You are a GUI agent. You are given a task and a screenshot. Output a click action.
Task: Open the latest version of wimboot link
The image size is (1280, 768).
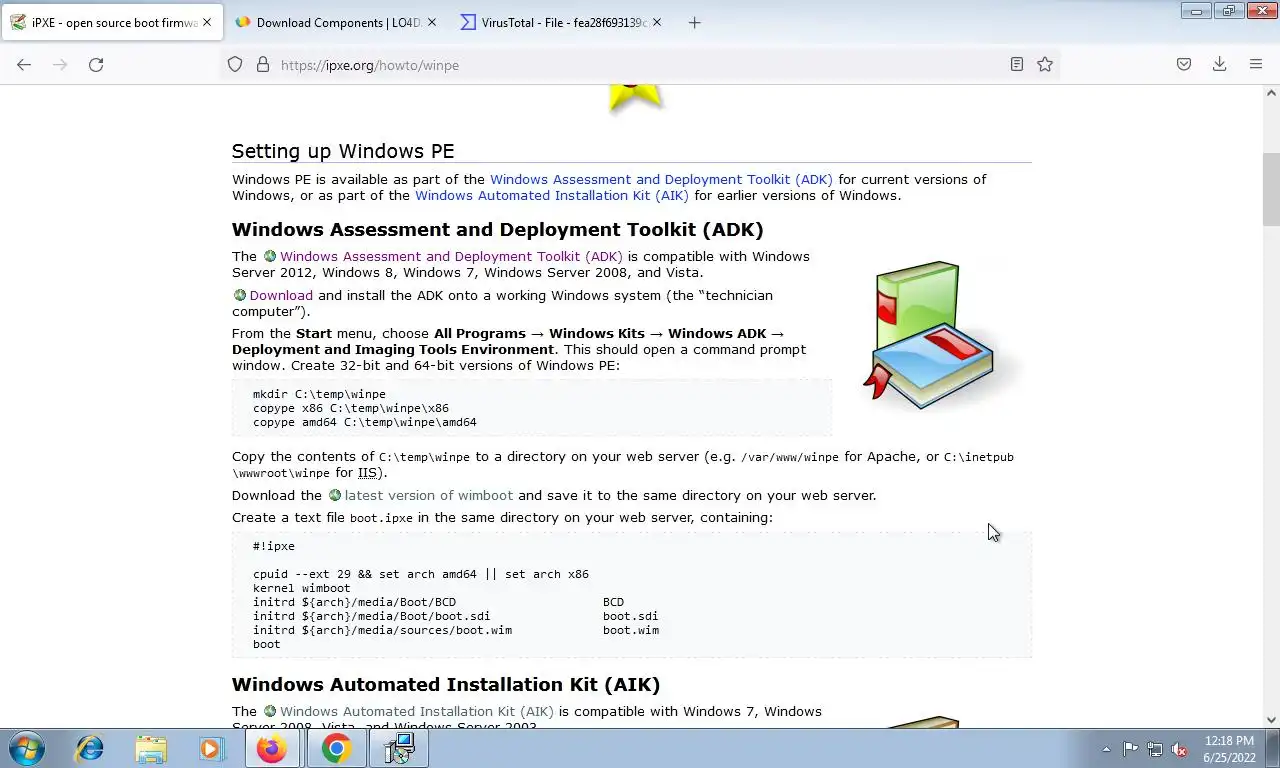[428, 496]
